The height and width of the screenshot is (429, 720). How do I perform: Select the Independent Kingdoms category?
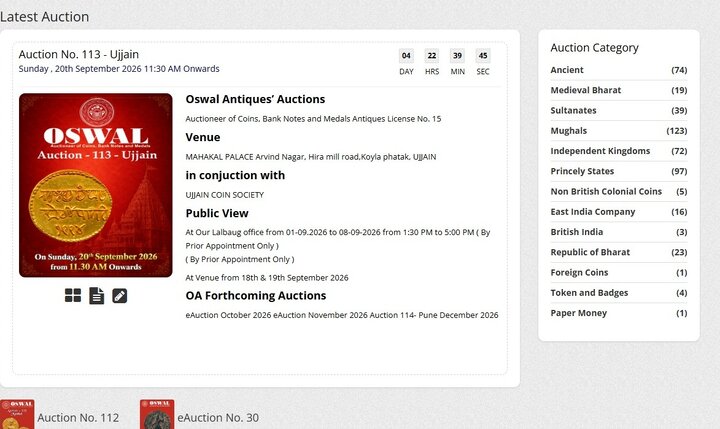[x=600, y=151]
